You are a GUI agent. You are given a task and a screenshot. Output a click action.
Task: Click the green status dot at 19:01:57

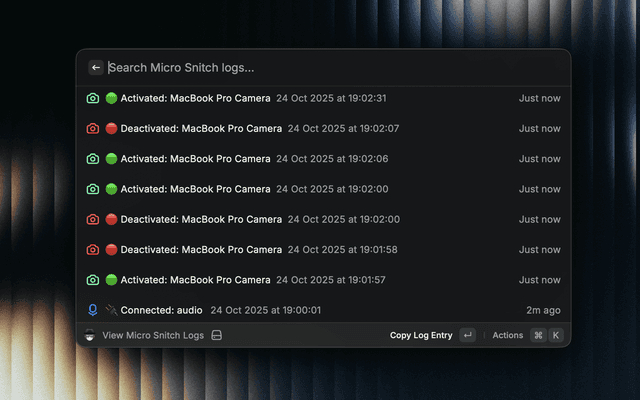(111, 280)
